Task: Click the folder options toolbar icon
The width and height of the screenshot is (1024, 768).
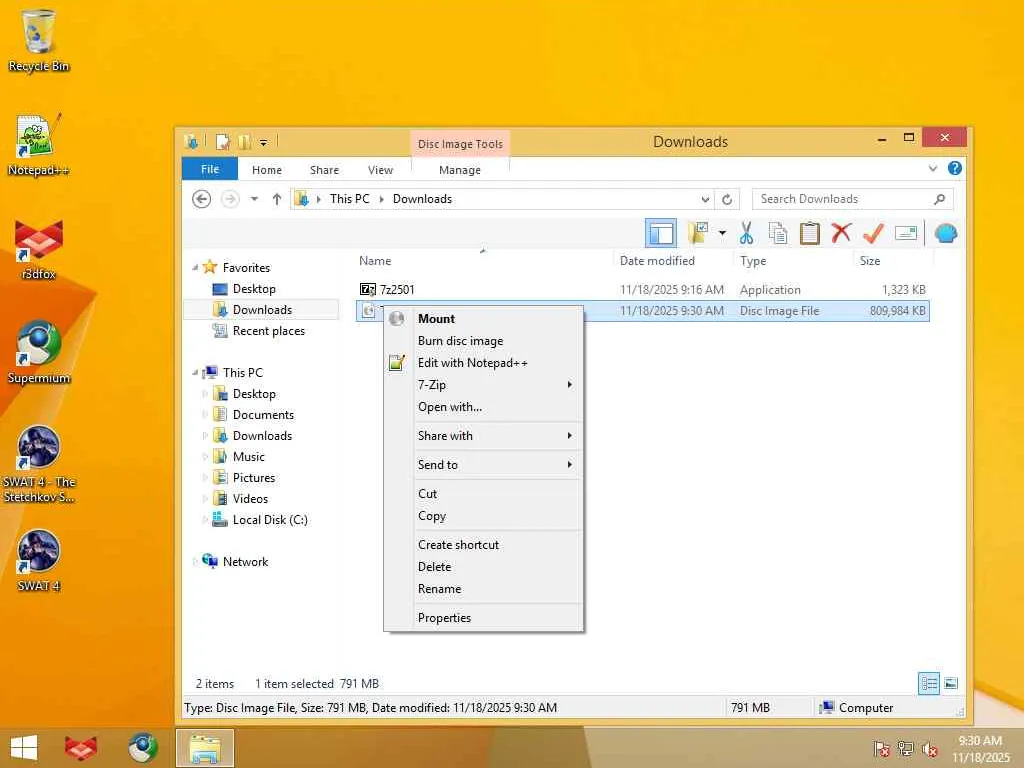Action: pos(698,233)
